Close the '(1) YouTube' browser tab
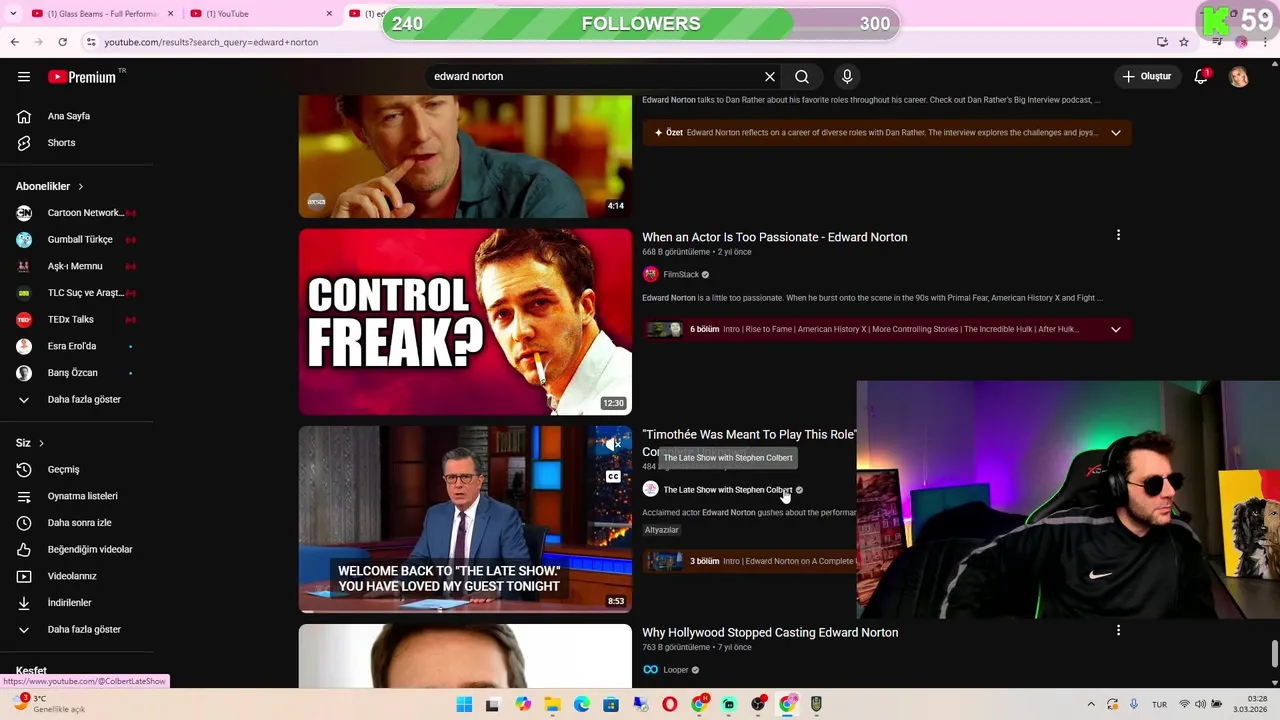 click(x=329, y=14)
